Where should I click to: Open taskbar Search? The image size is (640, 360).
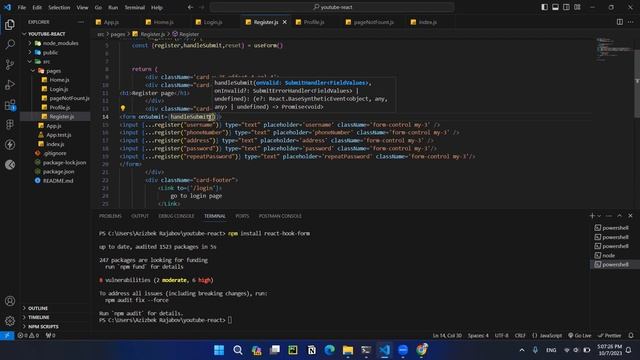click(x=238, y=350)
